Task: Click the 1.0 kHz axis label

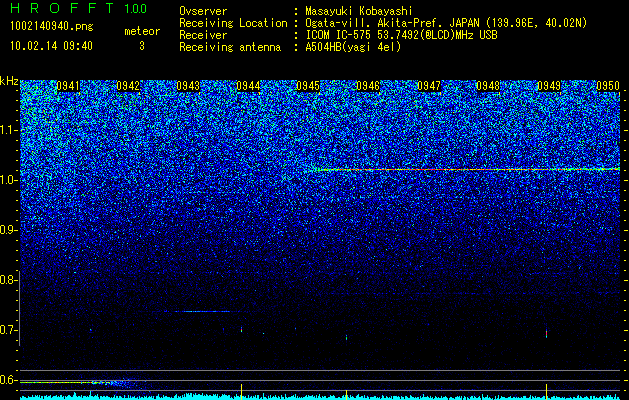Action: pyautogui.click(x=7, y=180)
